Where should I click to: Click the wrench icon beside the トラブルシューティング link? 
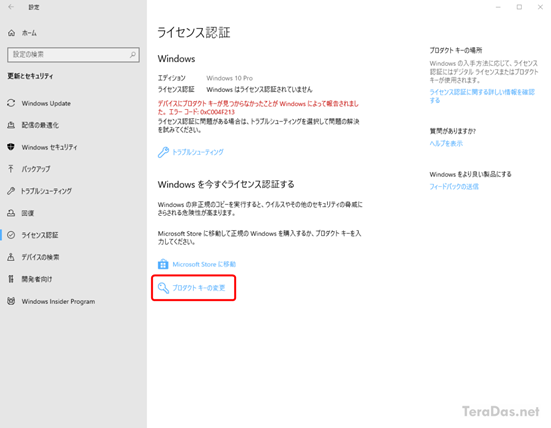(163, 152)
